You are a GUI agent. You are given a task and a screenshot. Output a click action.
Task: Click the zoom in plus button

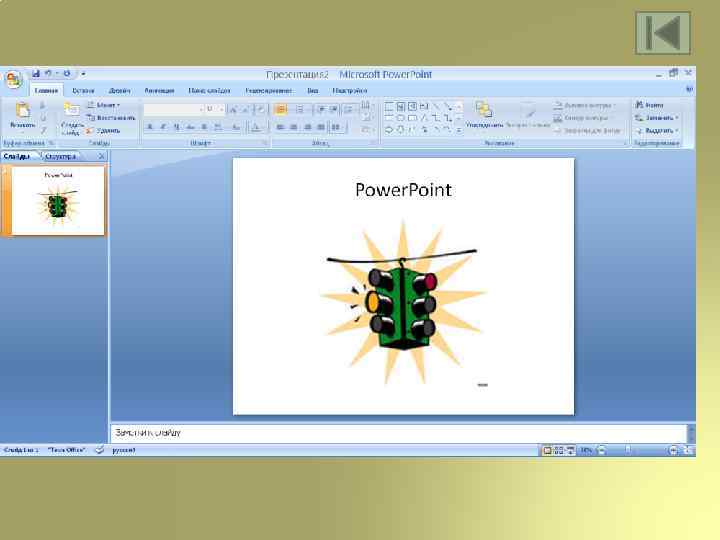pyautogui.click(x=673, y=450)
